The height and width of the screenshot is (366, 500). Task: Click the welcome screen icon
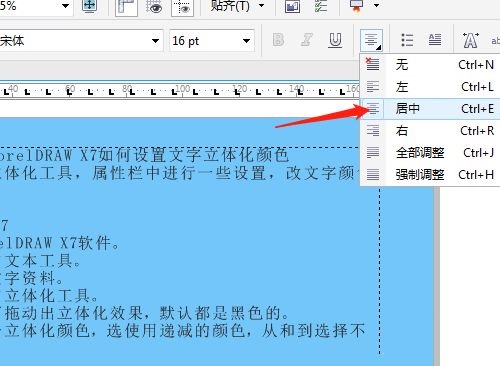292,6
